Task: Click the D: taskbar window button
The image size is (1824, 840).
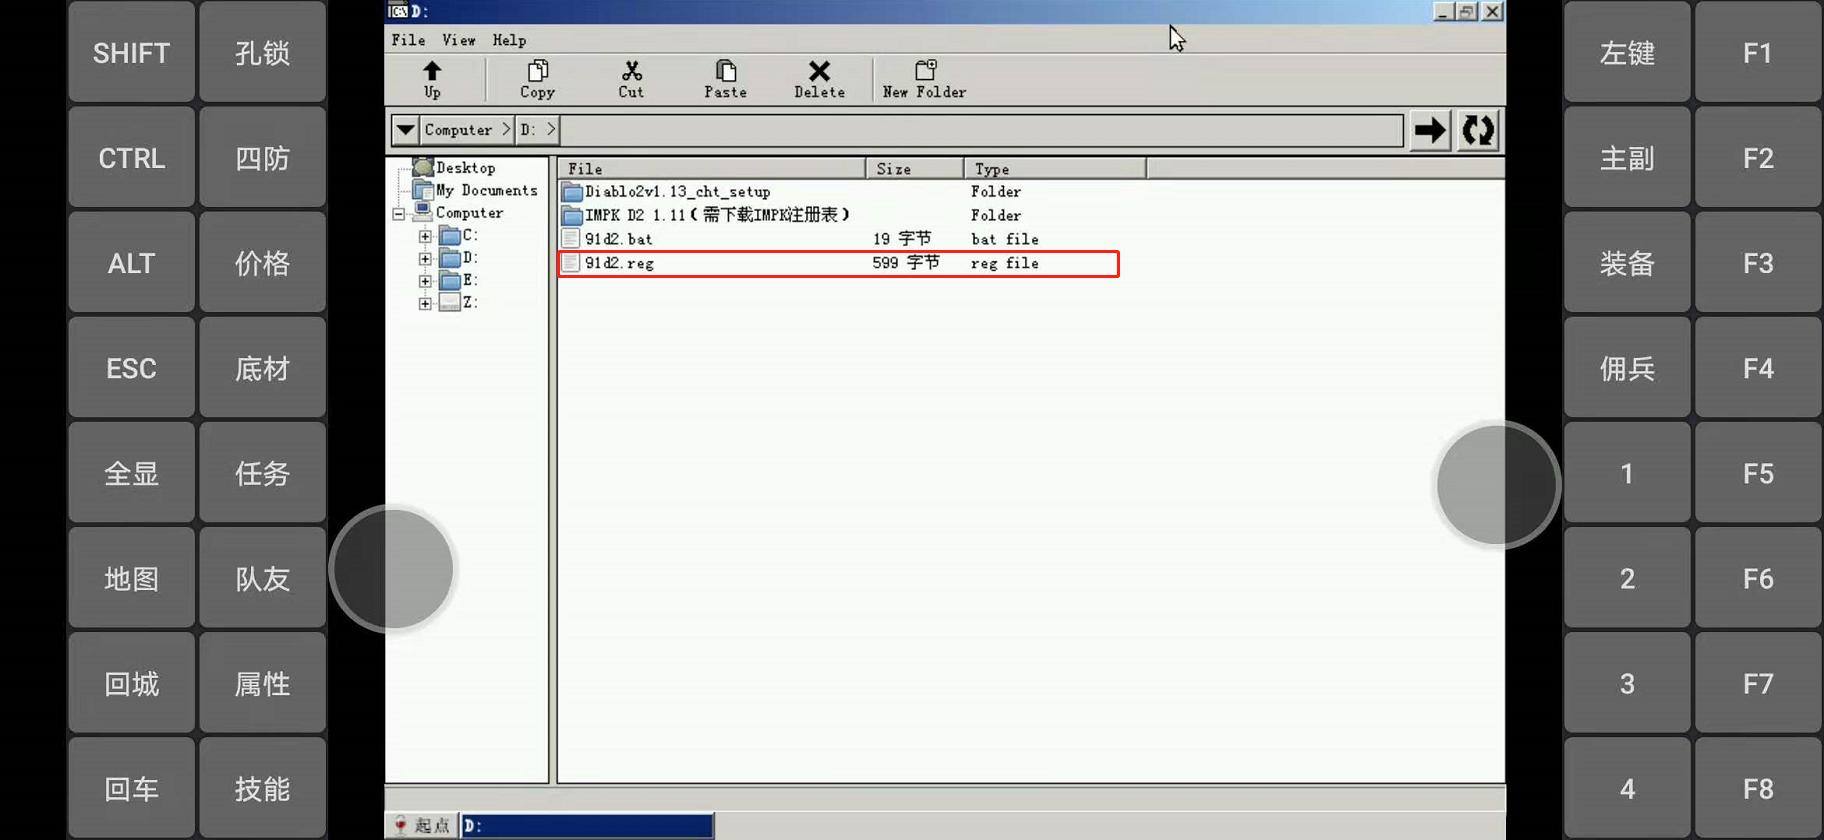Action: click(587, 826)
